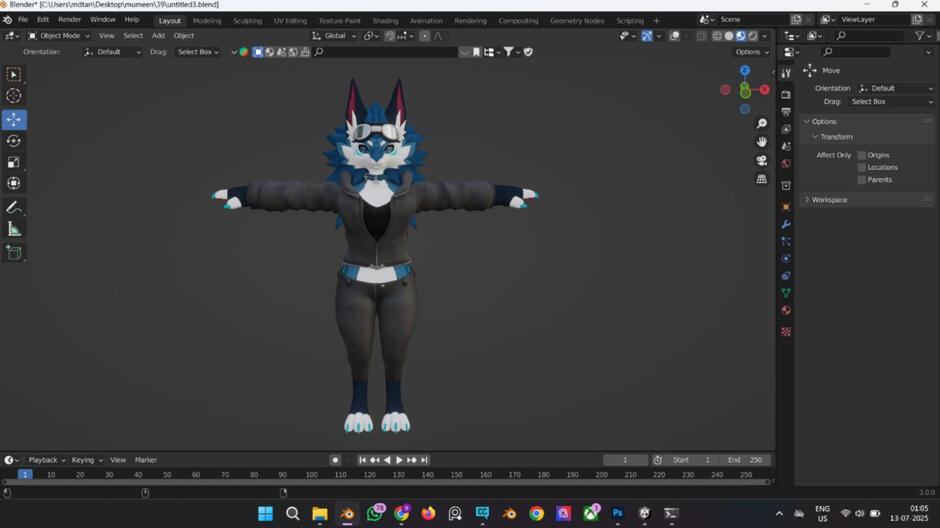The width and height of the screenshot is (940, 528).
Task: Jump to the timeline start frame button
Action: click(x=362, y=460)
